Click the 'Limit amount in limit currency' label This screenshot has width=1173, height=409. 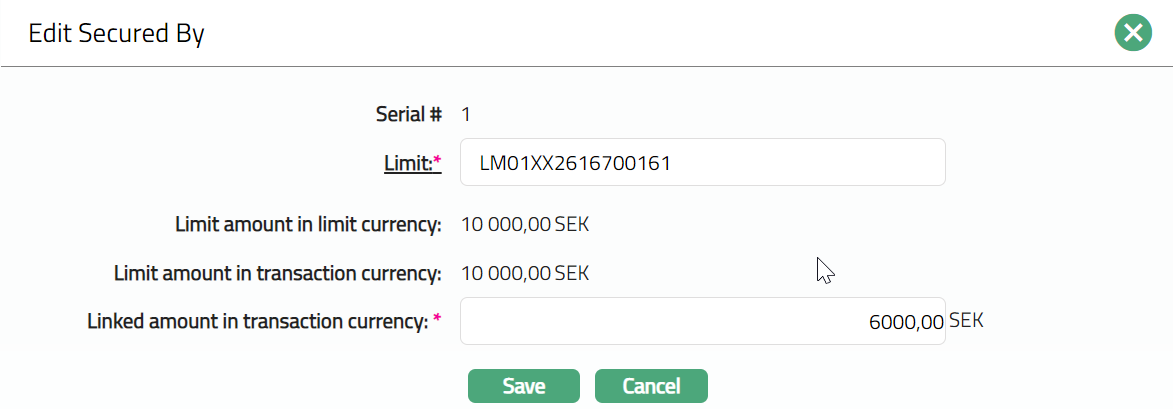tap(308, 224)
